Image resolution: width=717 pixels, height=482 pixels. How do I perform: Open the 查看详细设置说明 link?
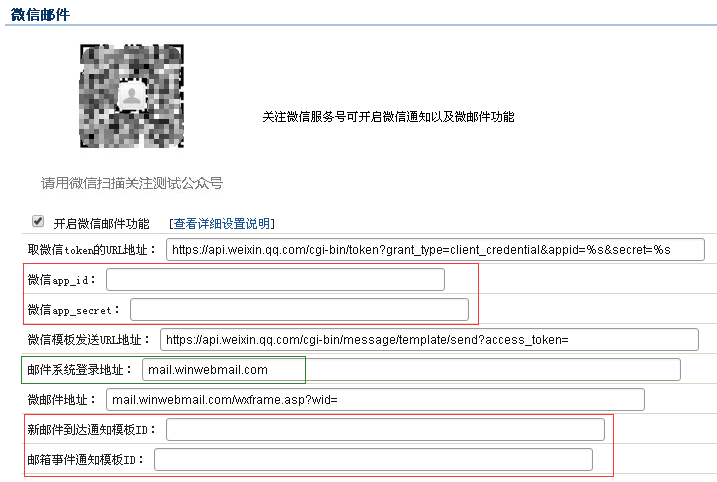[x=222, y=224]
